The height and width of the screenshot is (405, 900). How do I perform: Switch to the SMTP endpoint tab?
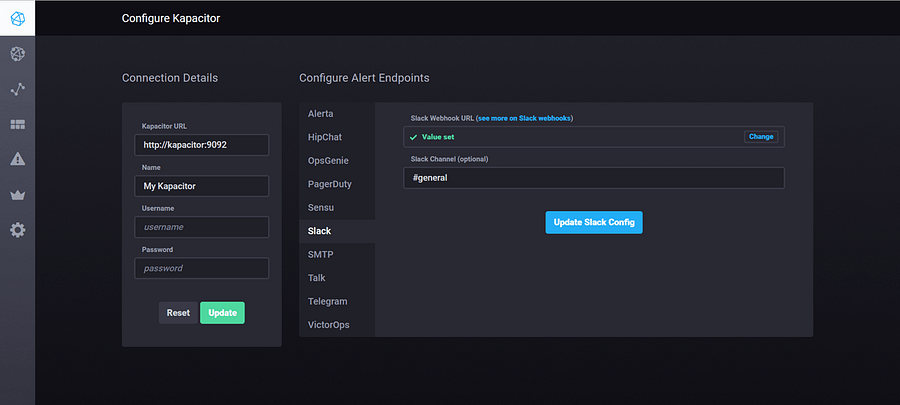[x=320, y=255]
